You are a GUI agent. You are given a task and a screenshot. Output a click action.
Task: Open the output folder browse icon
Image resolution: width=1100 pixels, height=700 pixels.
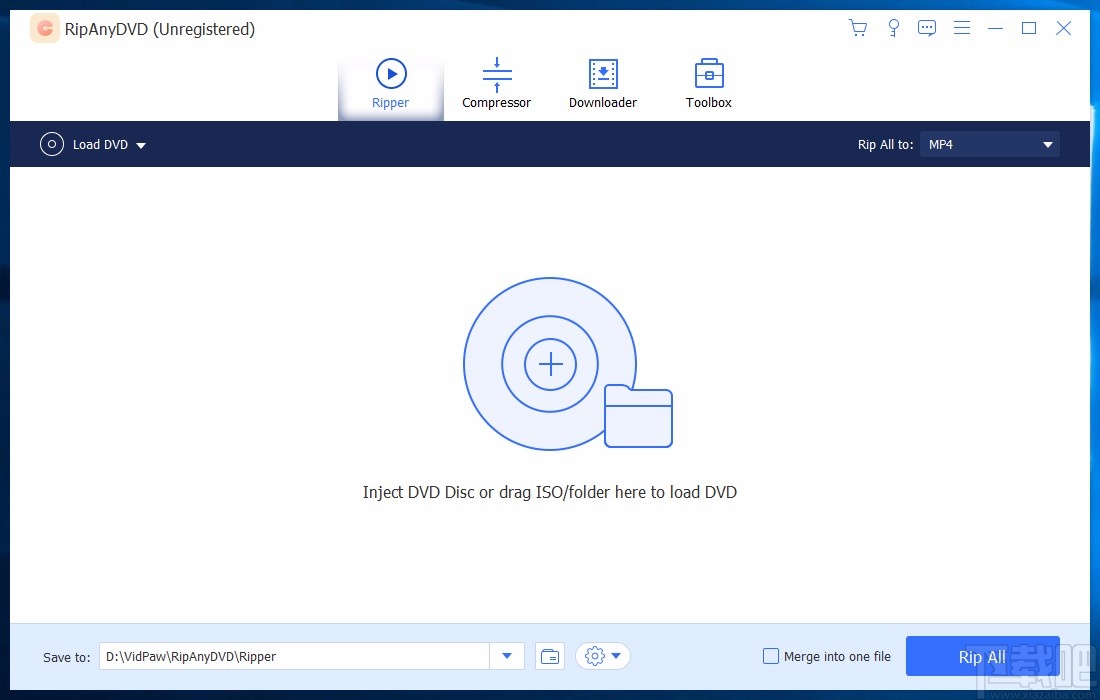(x=551, y=657)
